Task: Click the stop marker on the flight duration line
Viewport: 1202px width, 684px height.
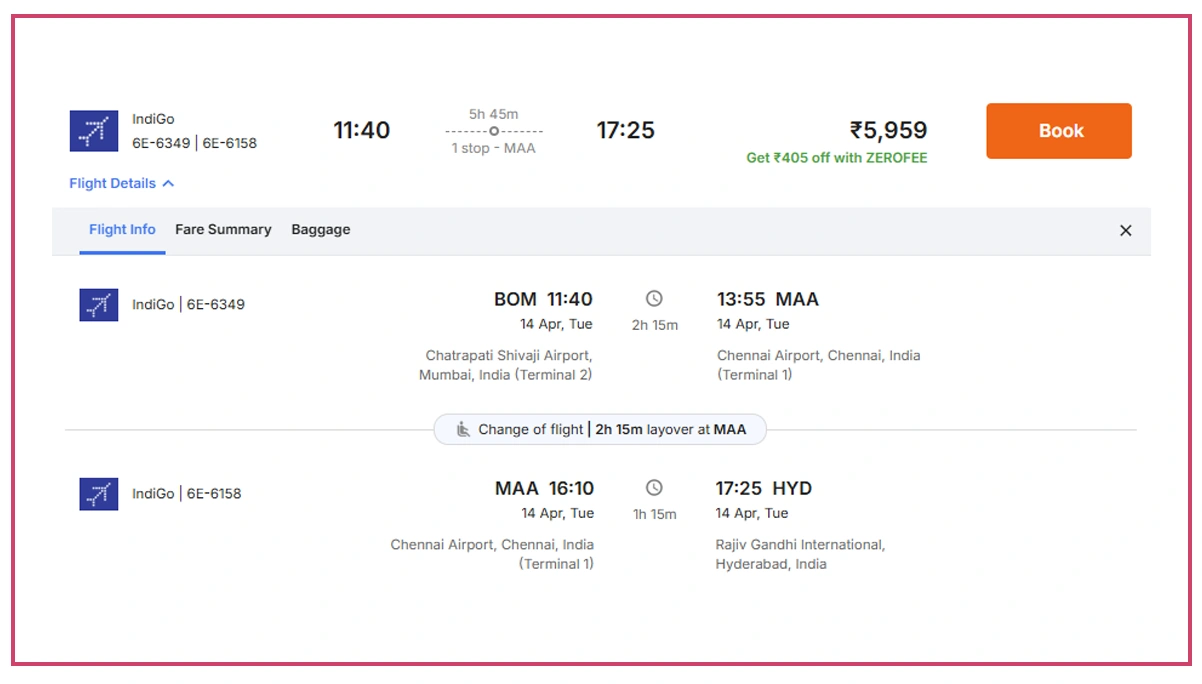Action: (494, 129)
